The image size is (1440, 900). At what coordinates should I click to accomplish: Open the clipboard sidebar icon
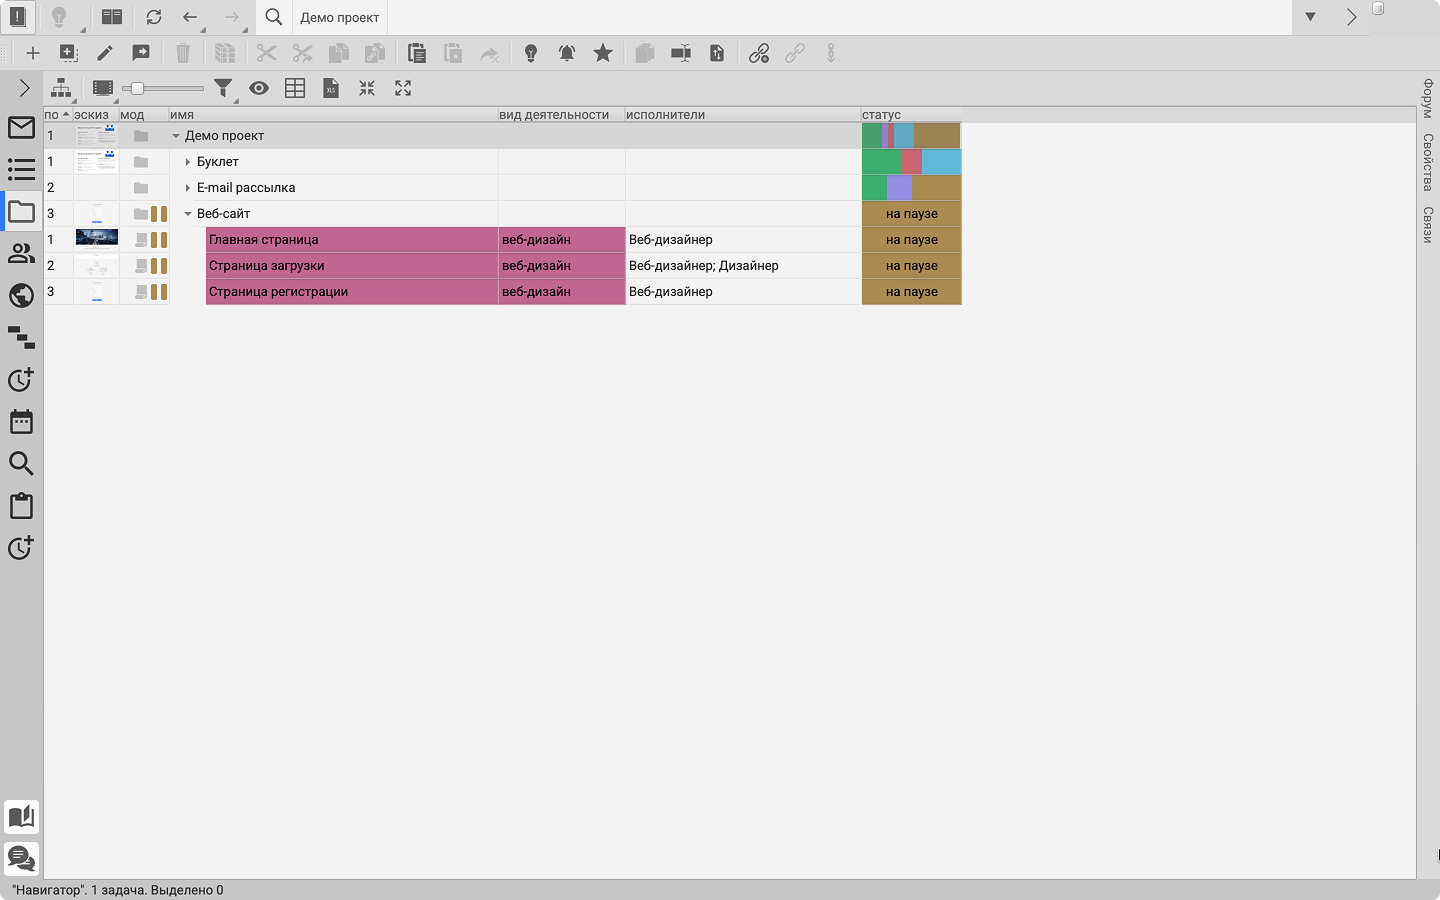coord(21,505)
